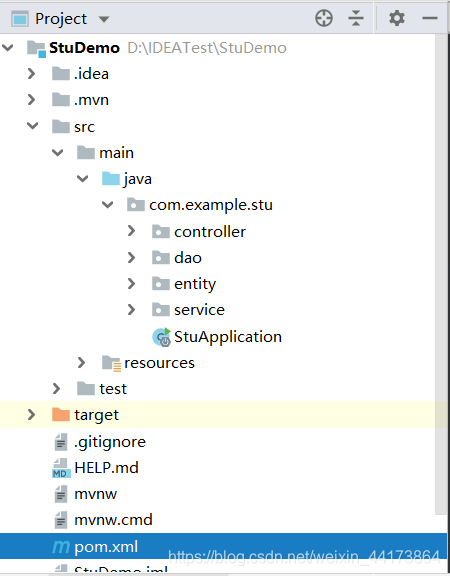Image resolution: width=450 pixels, height=576 pixels.
Task: Select the .mvn folder label
Action: click(x=91, y=100)
